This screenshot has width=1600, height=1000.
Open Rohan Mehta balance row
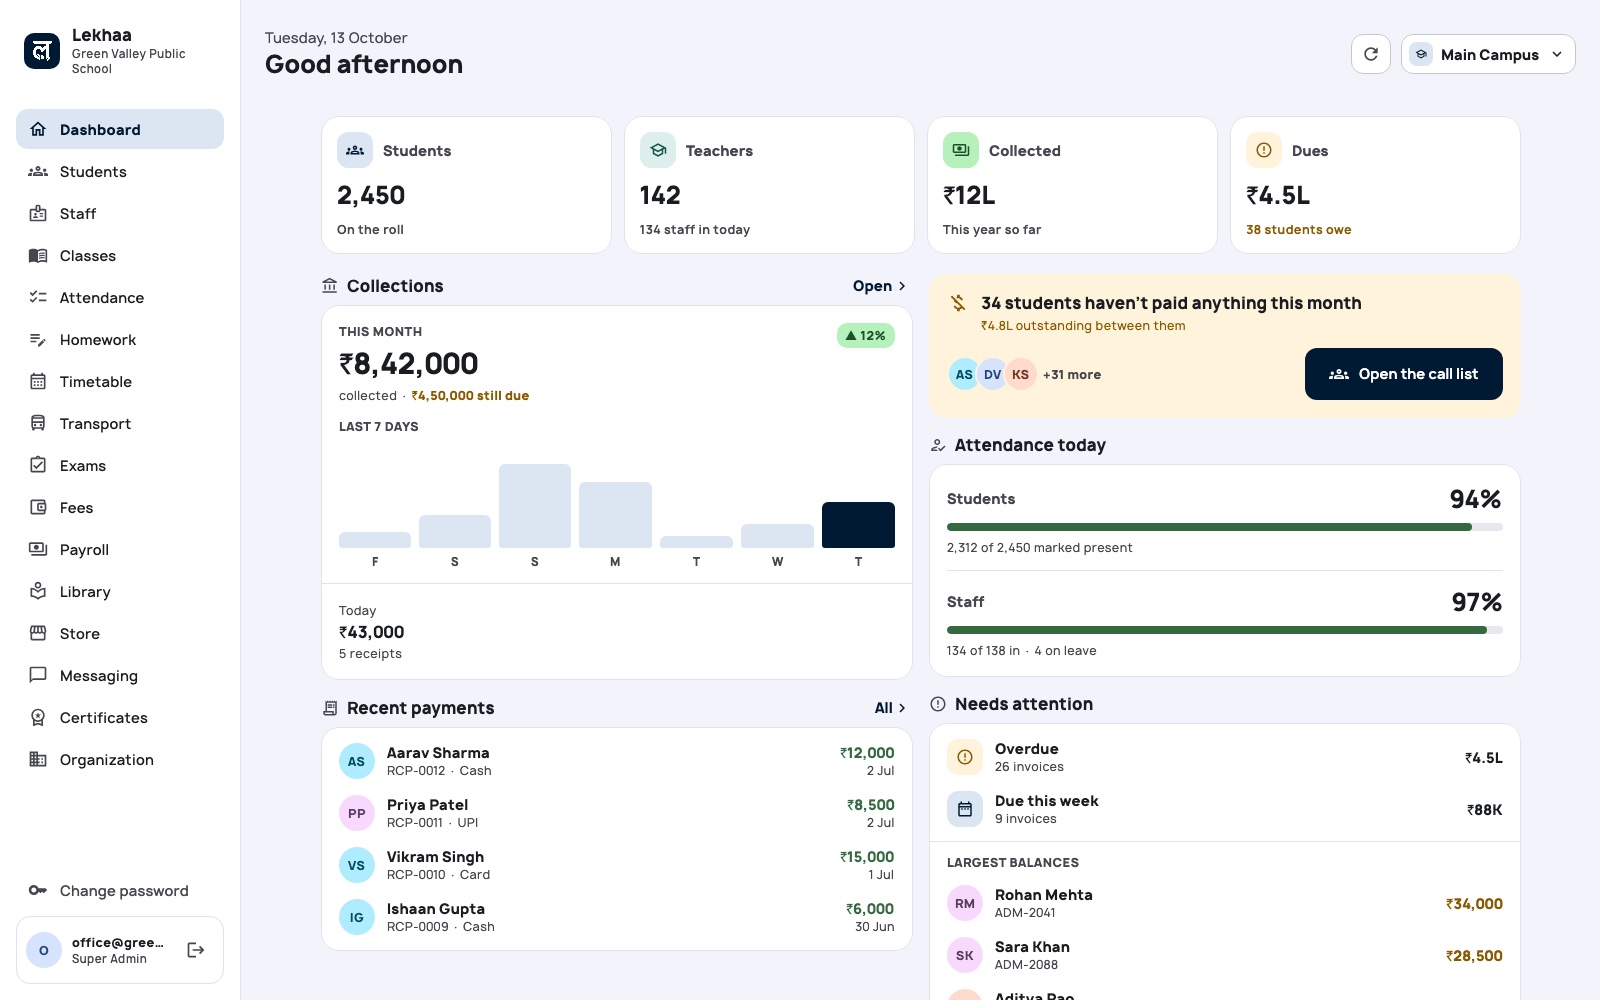(x=1224, y=903)
